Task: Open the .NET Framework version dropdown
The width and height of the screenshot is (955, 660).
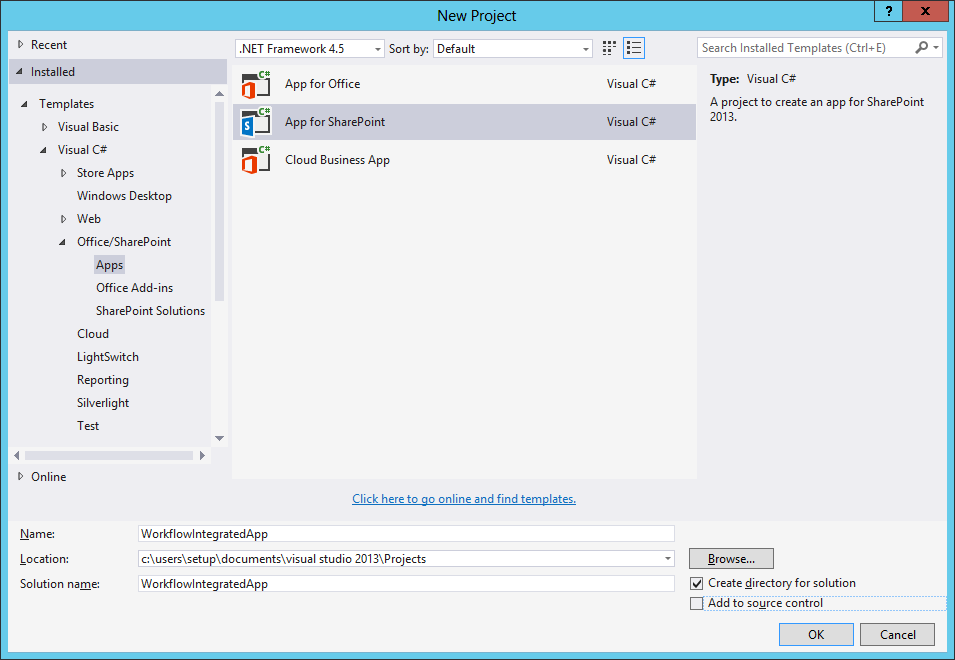Action: [x=309, y=49]
